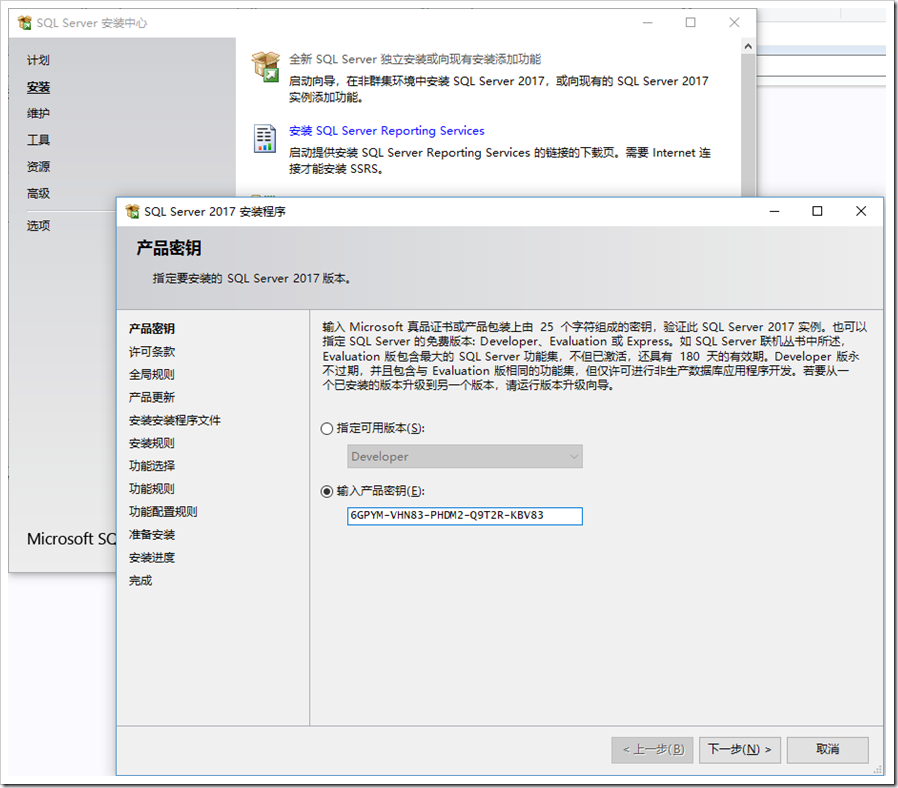Click 功能选择 step in setup list
898x788 pixels.
click(152, 466)
